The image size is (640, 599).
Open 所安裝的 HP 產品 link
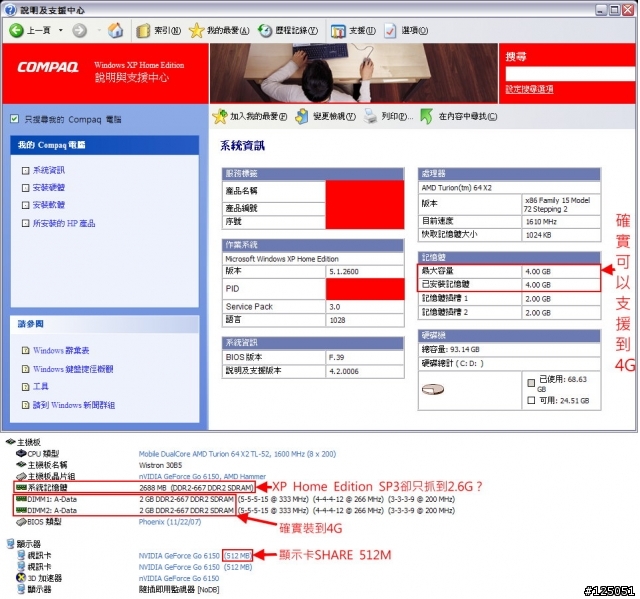click(64, 223)
